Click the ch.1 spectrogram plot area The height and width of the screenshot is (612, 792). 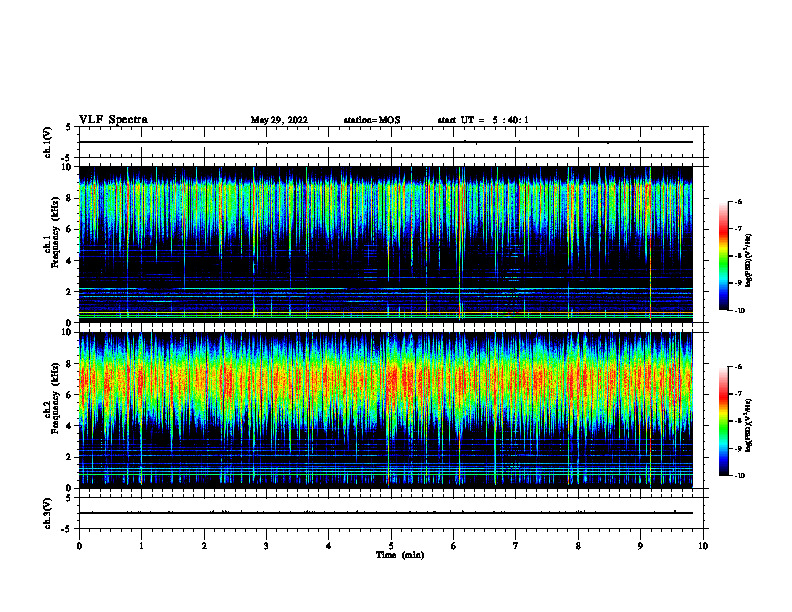coord(386,244)
